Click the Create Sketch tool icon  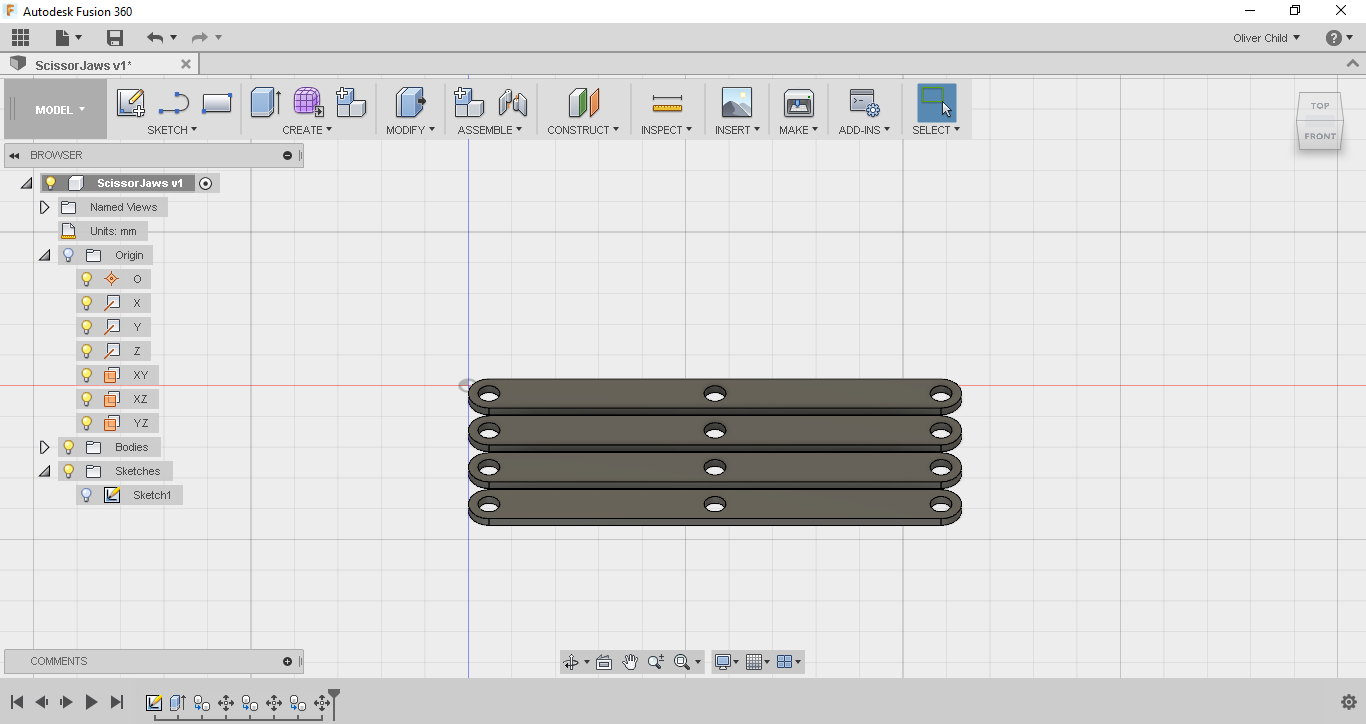pyautogui.click(x=131, y=103)
